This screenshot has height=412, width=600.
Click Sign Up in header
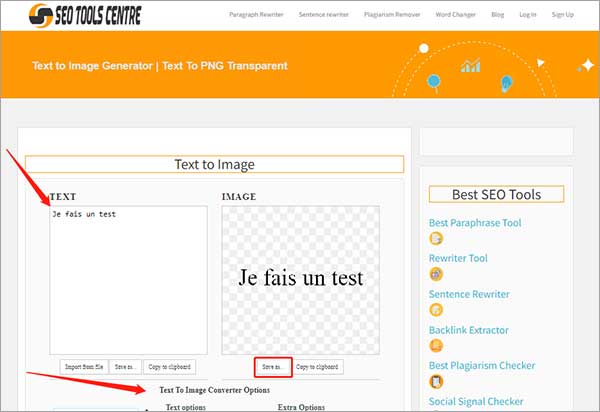(562, 15)
